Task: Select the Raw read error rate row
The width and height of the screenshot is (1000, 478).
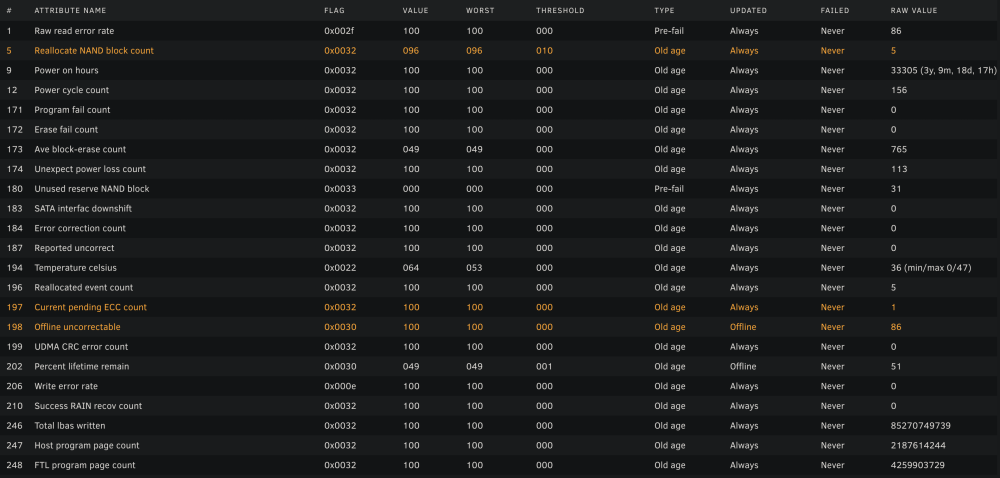Action: coord(500,31)
